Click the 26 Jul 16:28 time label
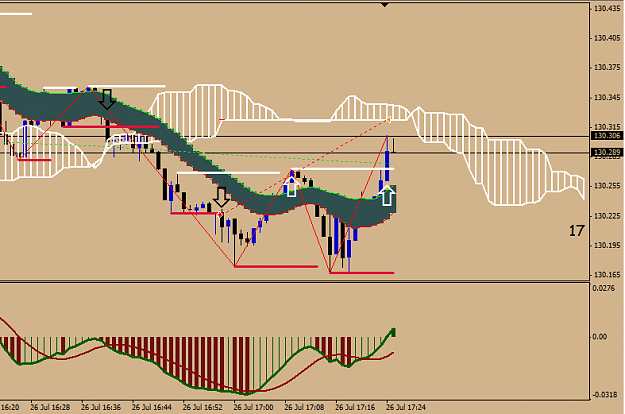This screenshot has height=414, width=625. (x=51, y=408)
